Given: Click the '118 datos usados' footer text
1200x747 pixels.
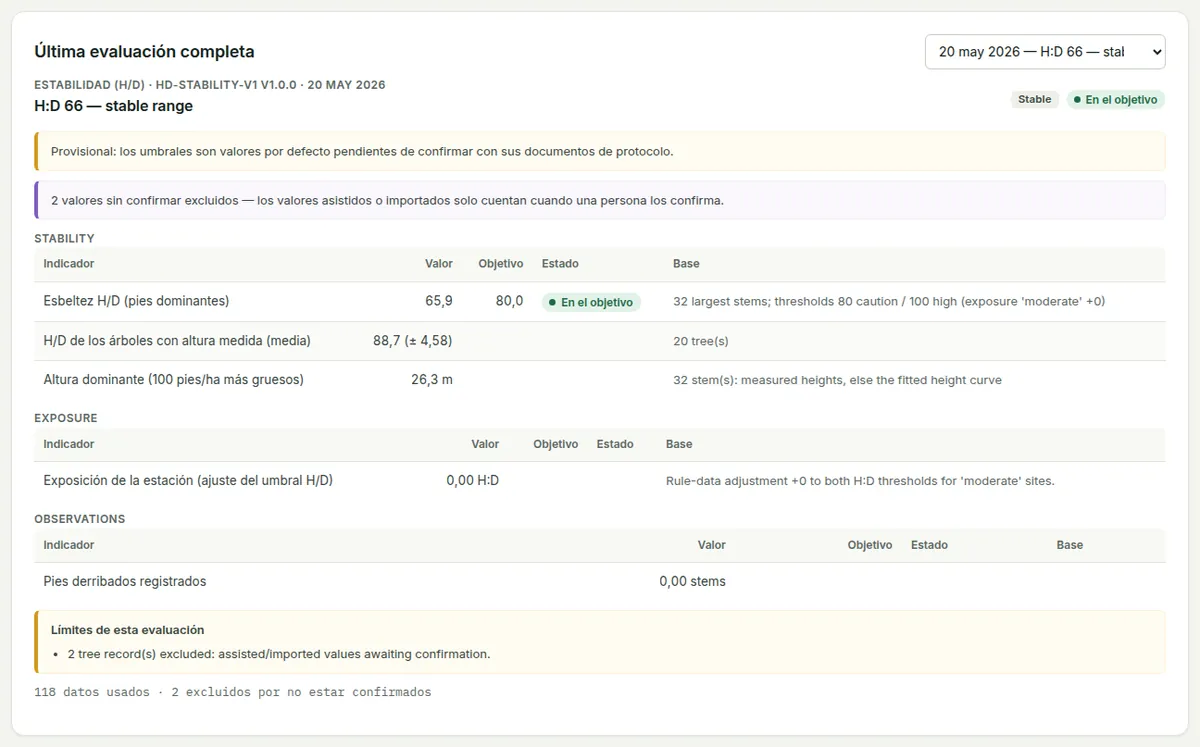Looking at the screenshot, I should tap(92, 692).
